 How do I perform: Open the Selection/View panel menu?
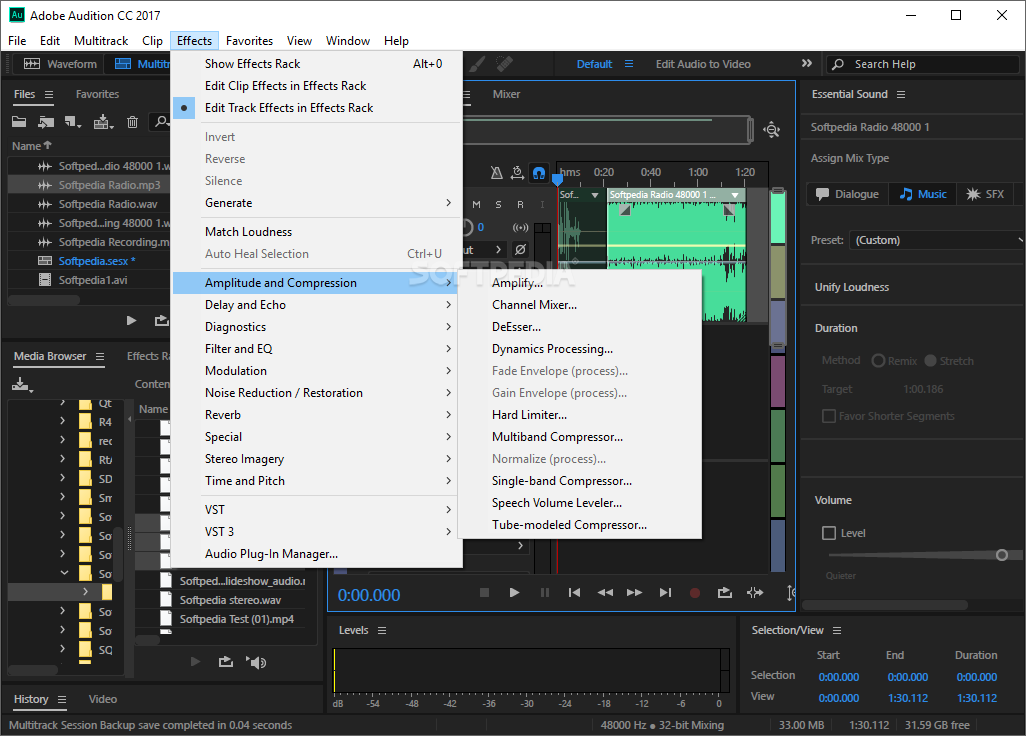837,631
